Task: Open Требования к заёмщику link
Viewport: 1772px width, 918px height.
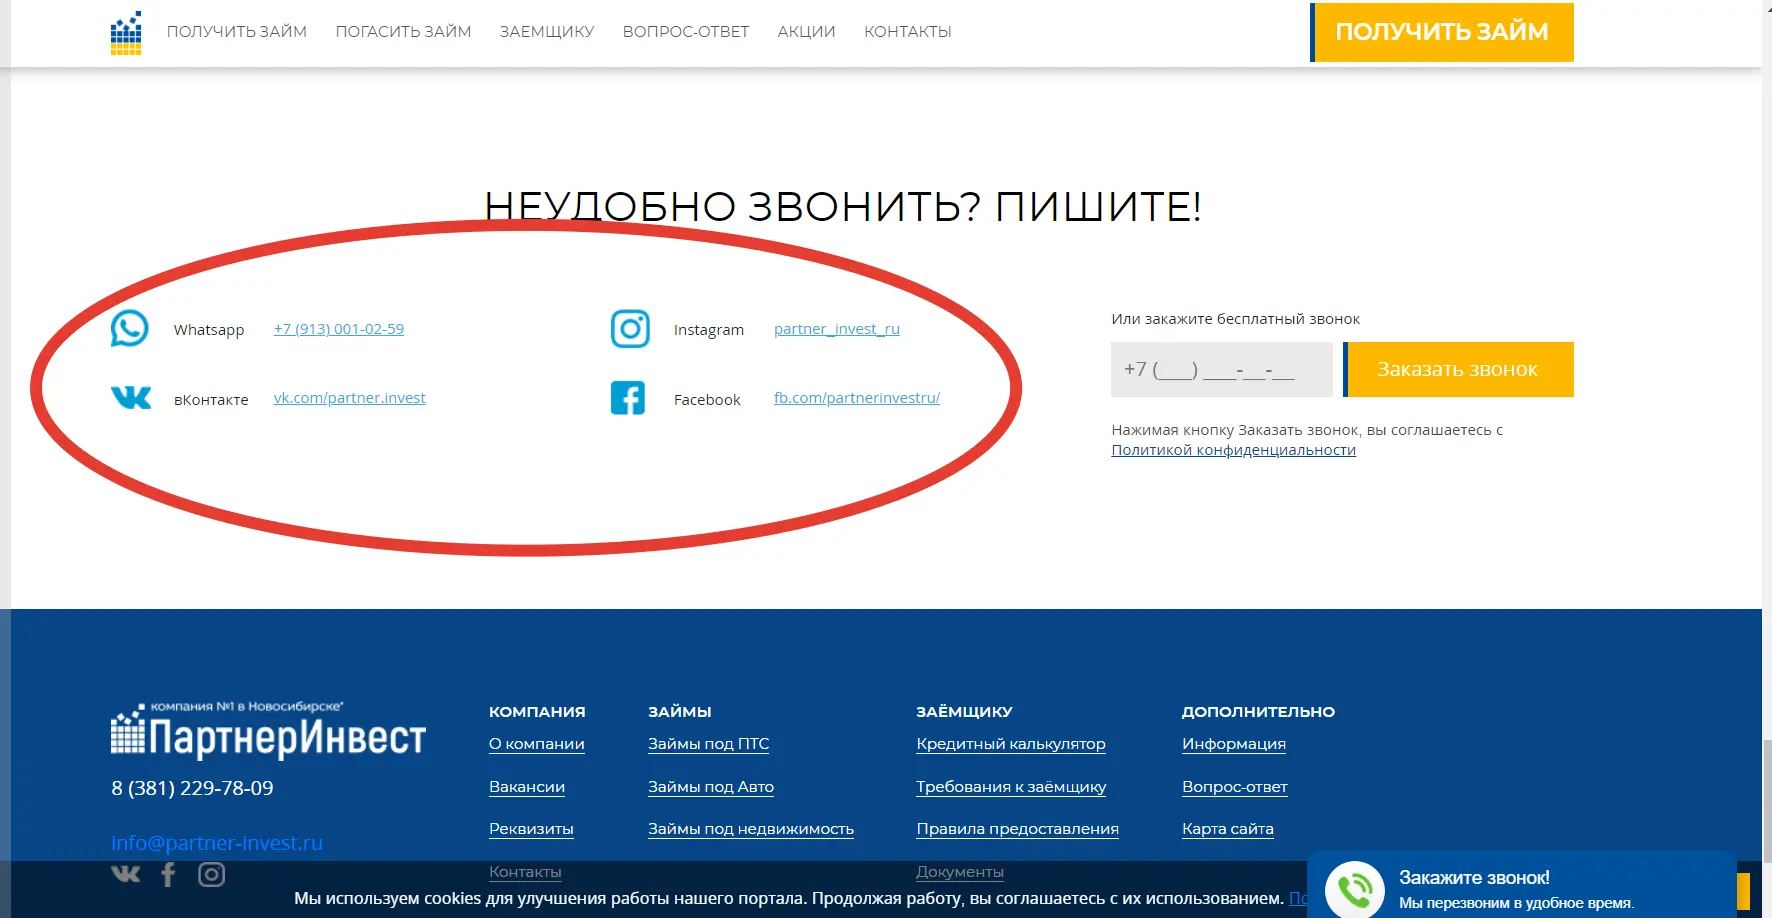Action: point(1011,787)
